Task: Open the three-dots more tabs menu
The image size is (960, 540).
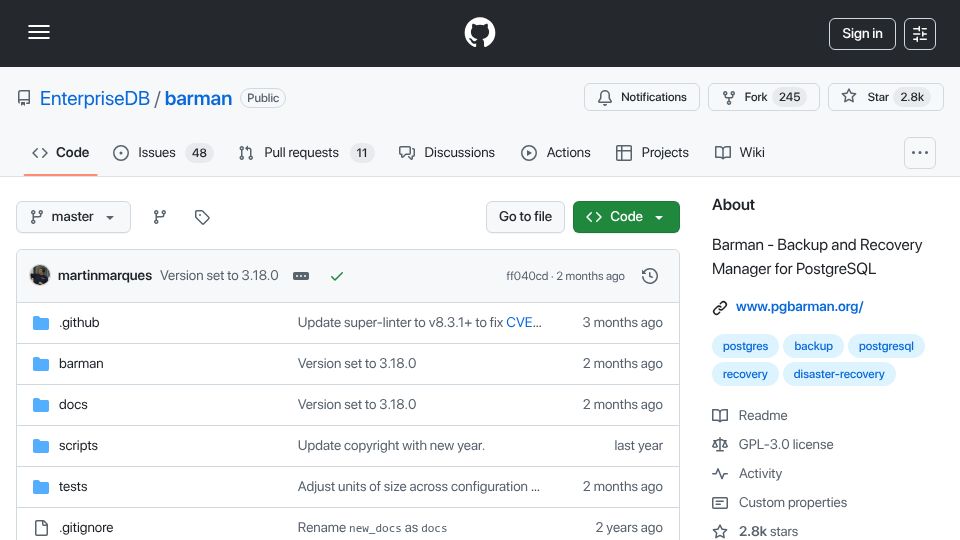Action: [920, 153]
